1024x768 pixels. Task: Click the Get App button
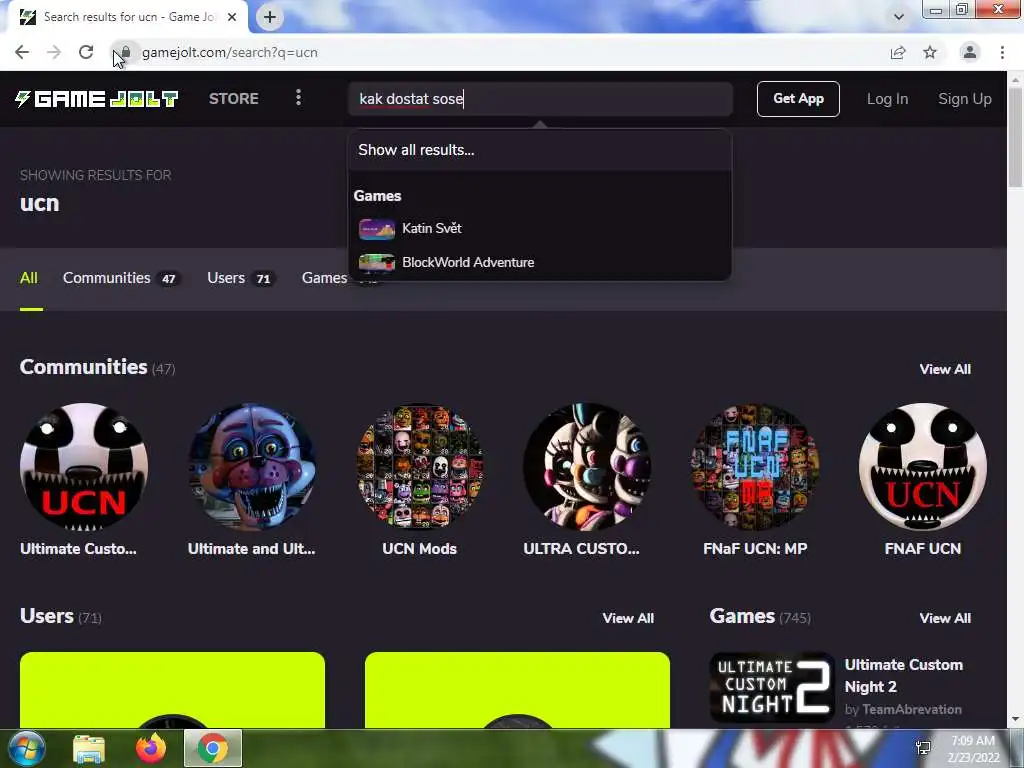click(x=798, y=99)
